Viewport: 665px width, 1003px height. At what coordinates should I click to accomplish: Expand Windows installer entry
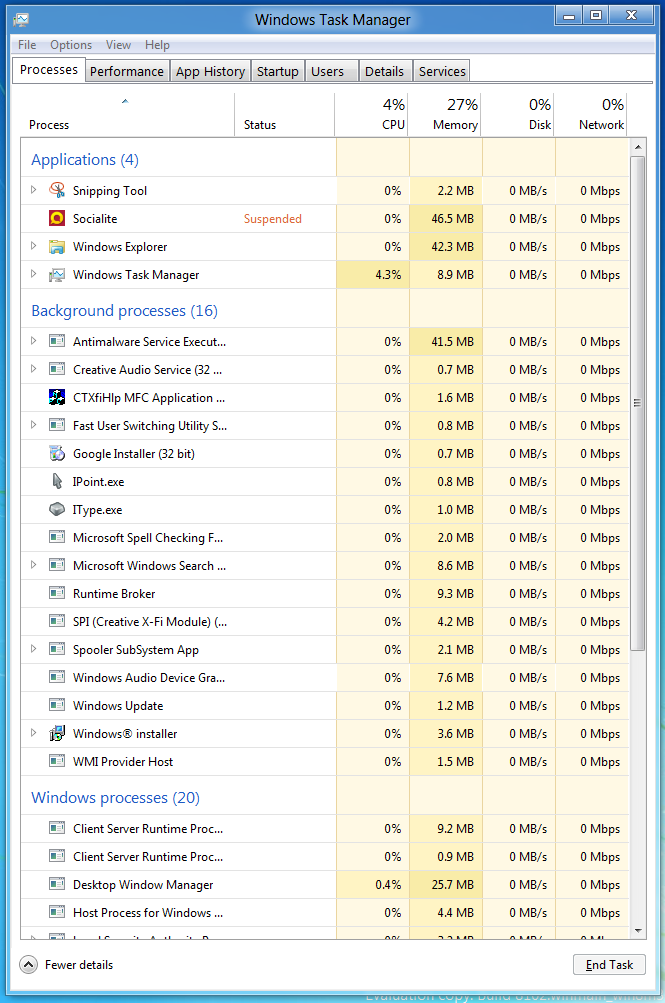click(34, 733)
